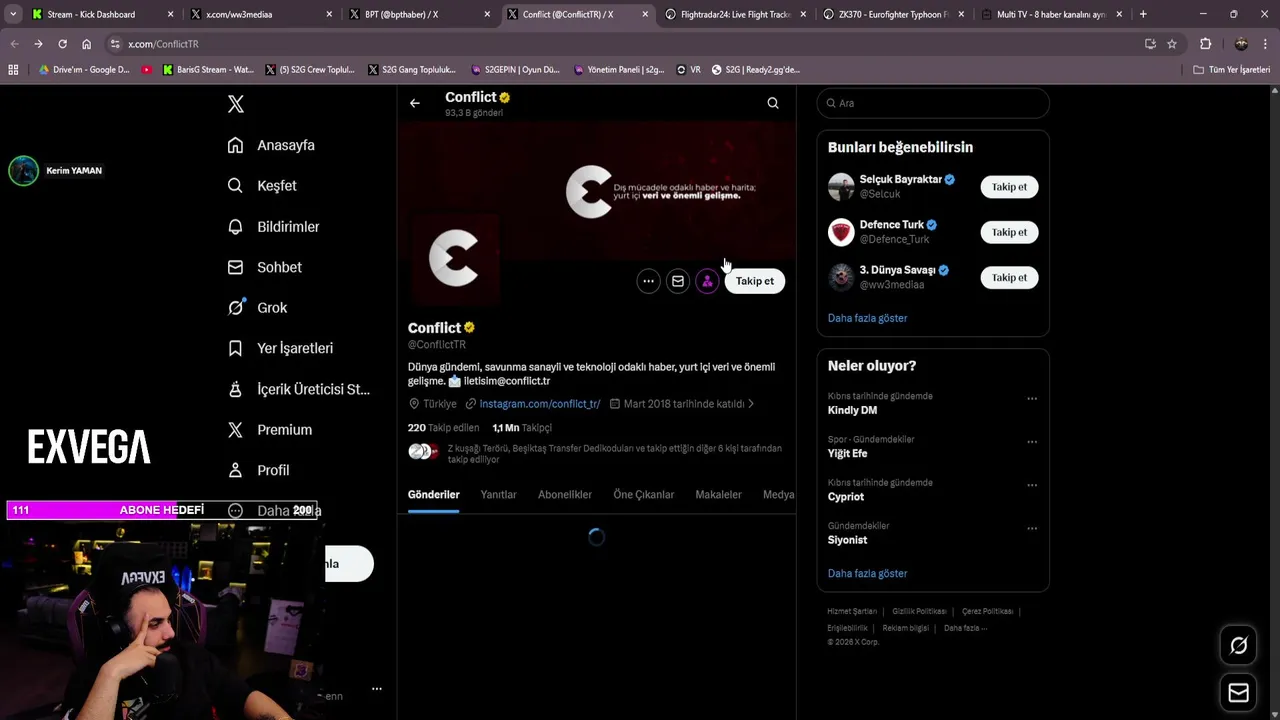Screen dimensions: 1280x720
Task: Open the followed-by accounts text line
Action: click(x=614, y=454)
